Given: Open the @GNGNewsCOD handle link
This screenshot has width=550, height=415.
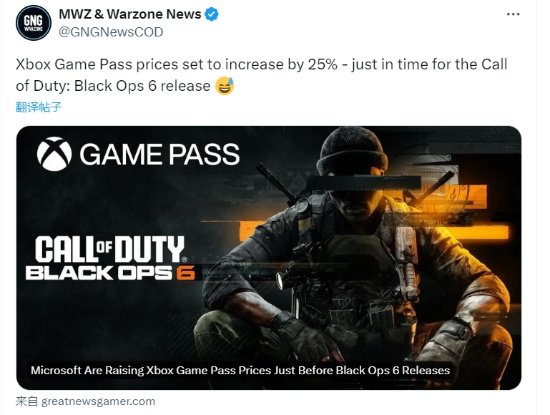Looking at the screenshot, I should point(111,32).
